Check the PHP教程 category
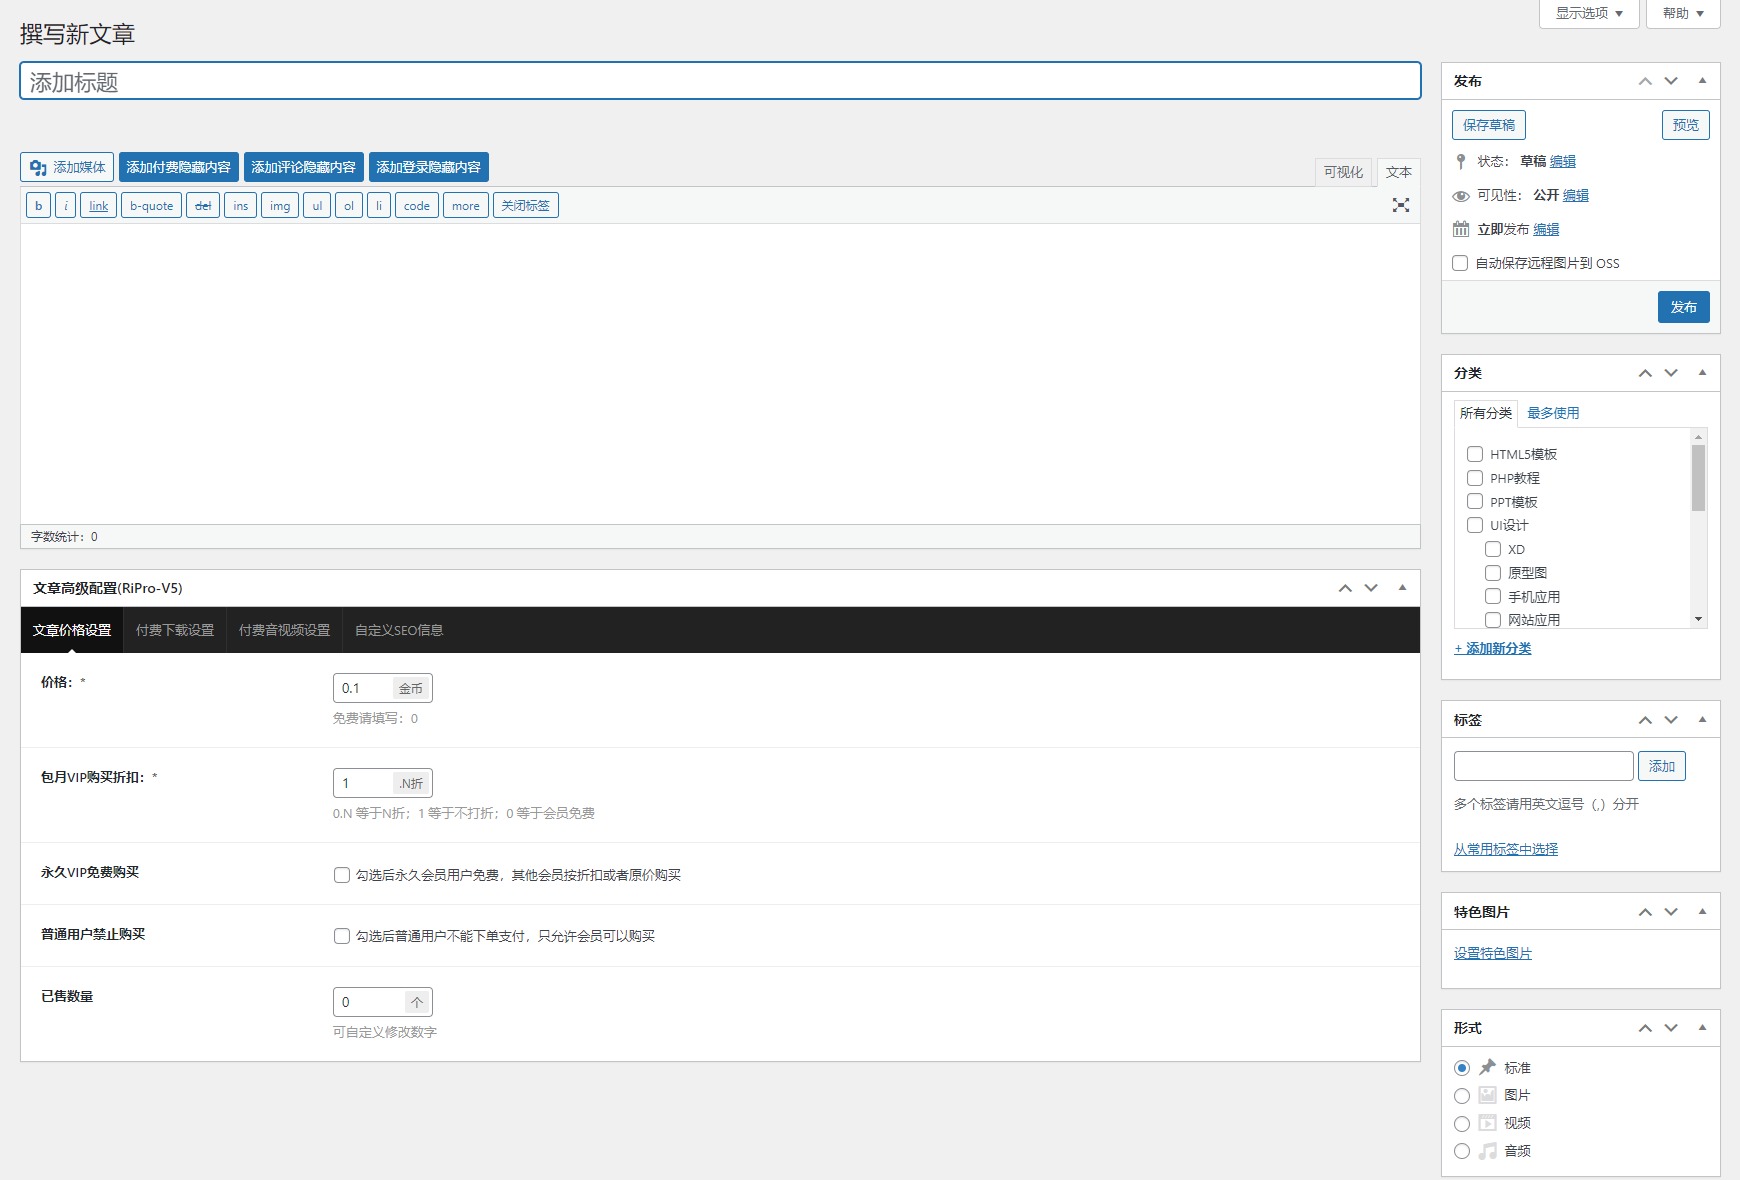1740x1180 pixels. [x=1475, y=478]
